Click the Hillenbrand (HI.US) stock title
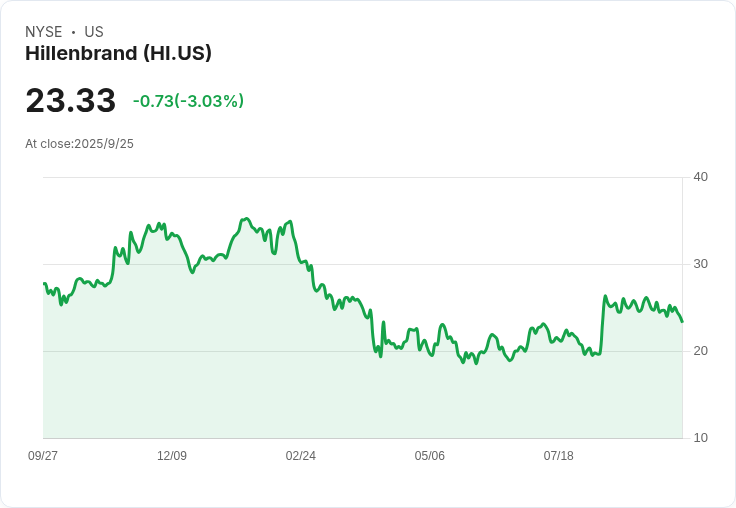This screenshot has height=508, width=736. 118,54
